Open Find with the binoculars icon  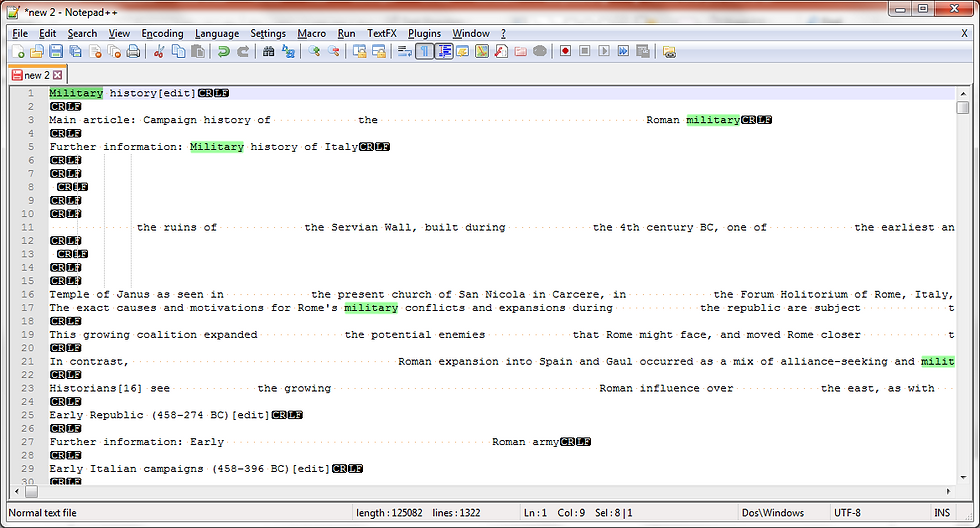[269, 52]
